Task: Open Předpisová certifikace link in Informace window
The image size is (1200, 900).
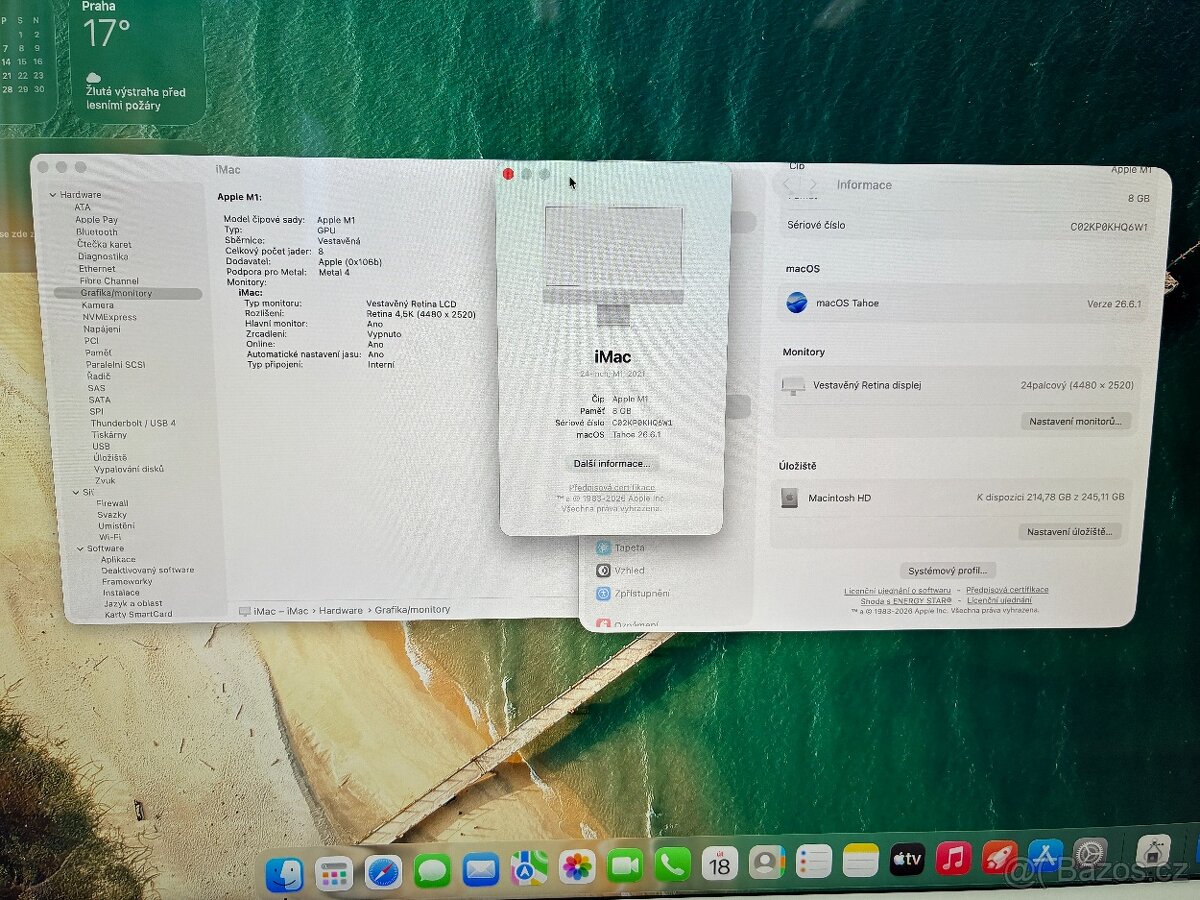Action: (x=1007, y=590)
